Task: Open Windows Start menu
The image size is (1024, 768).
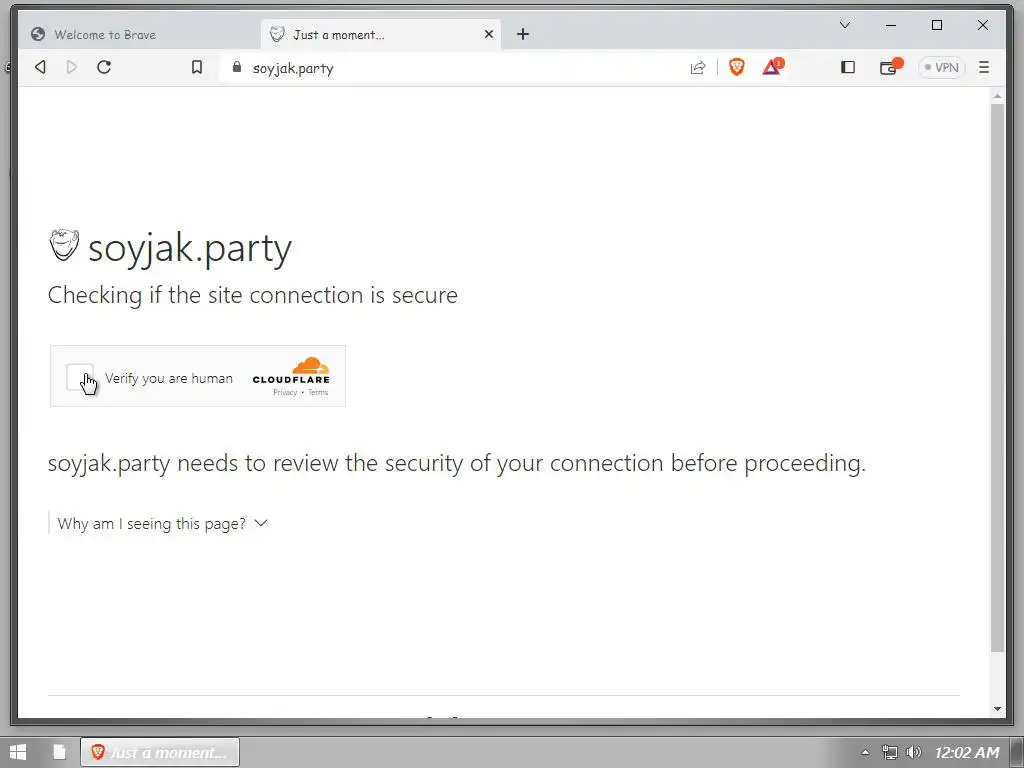Action: 18,752
